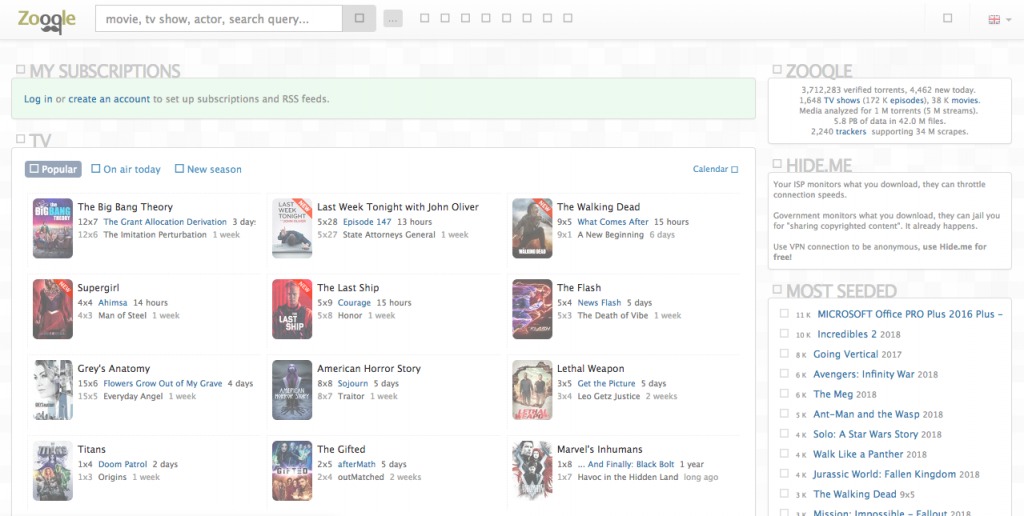Click 'use Hide.me for free!' text
This screenshot has width=1024, height=516.
pyautogui.click(x=880, y=252)
